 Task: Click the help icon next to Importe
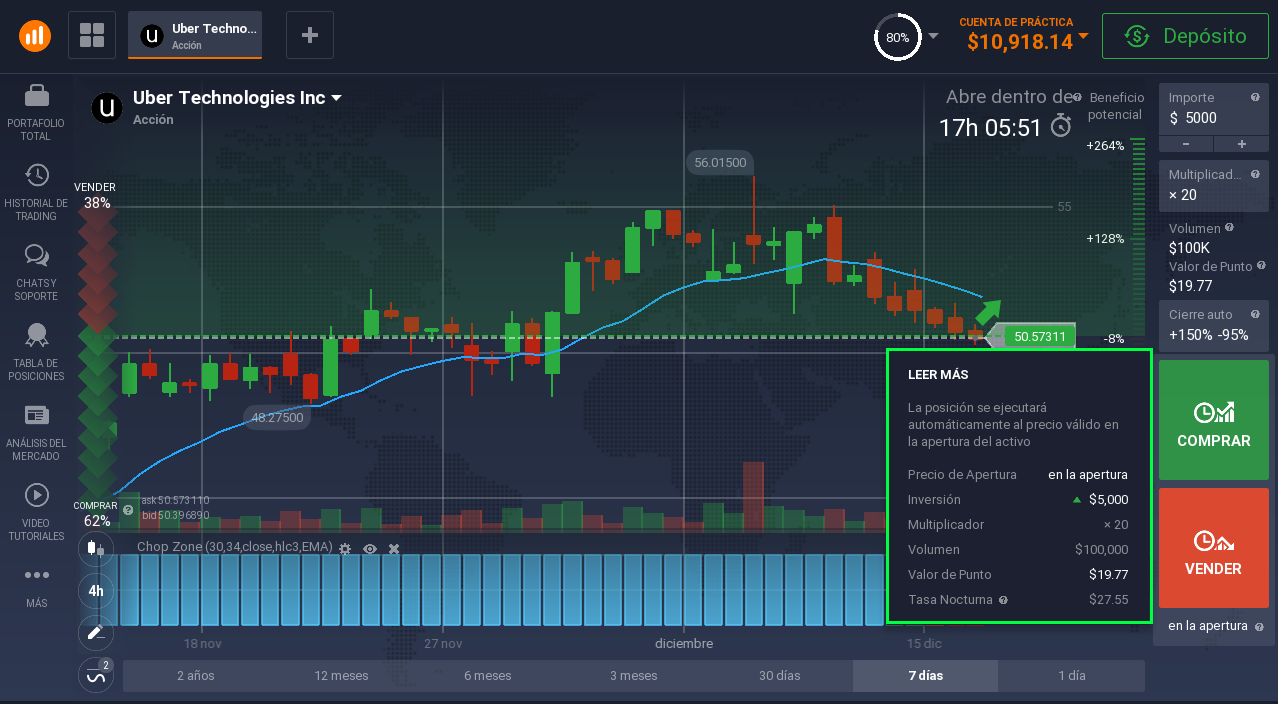[x=1255, y=97]
